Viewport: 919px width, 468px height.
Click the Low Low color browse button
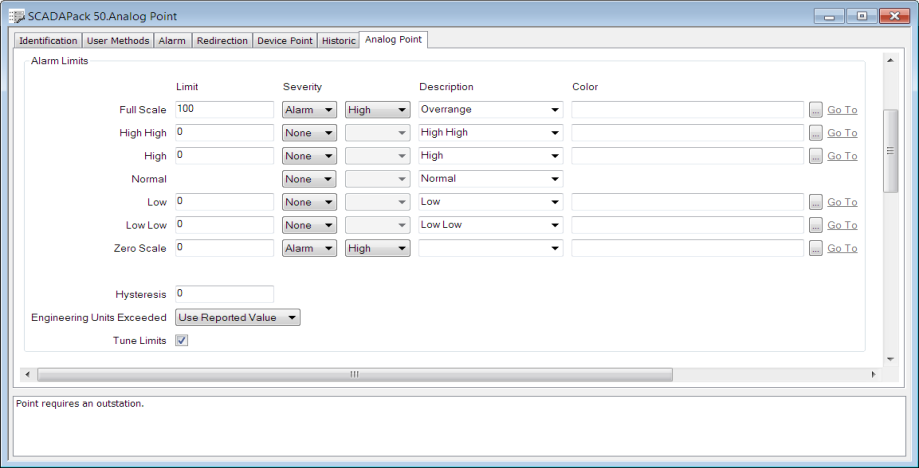click(816, 225)
